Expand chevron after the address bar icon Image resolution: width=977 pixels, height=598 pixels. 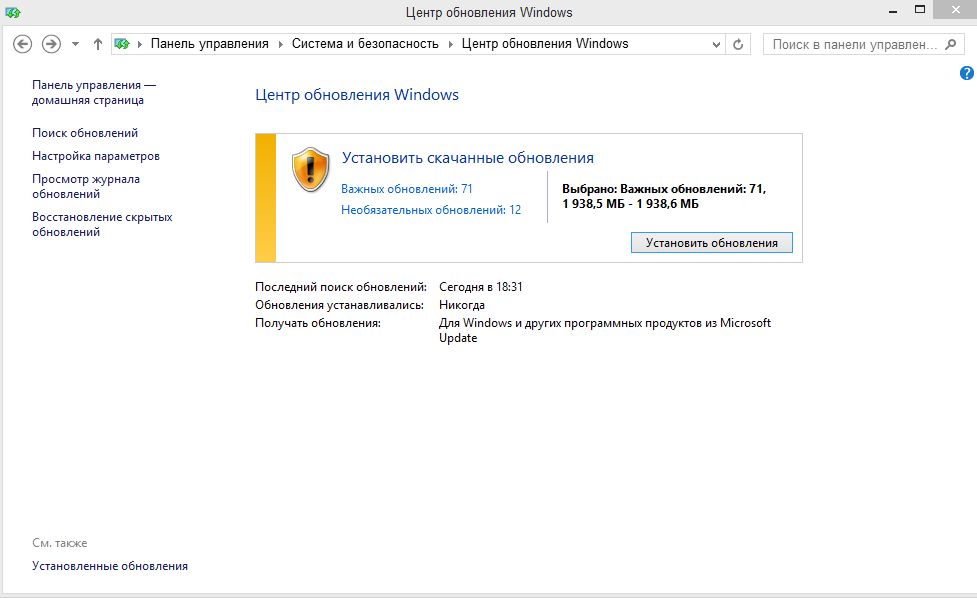coord(140,44)
